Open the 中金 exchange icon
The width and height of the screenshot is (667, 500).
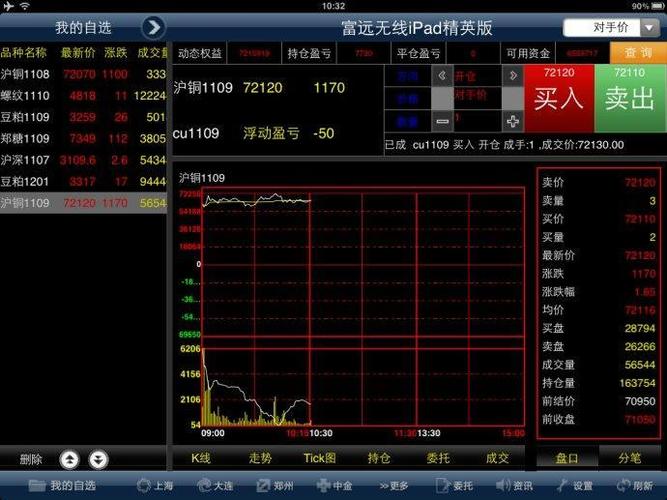pyautogui.click(x=334, y=485)
